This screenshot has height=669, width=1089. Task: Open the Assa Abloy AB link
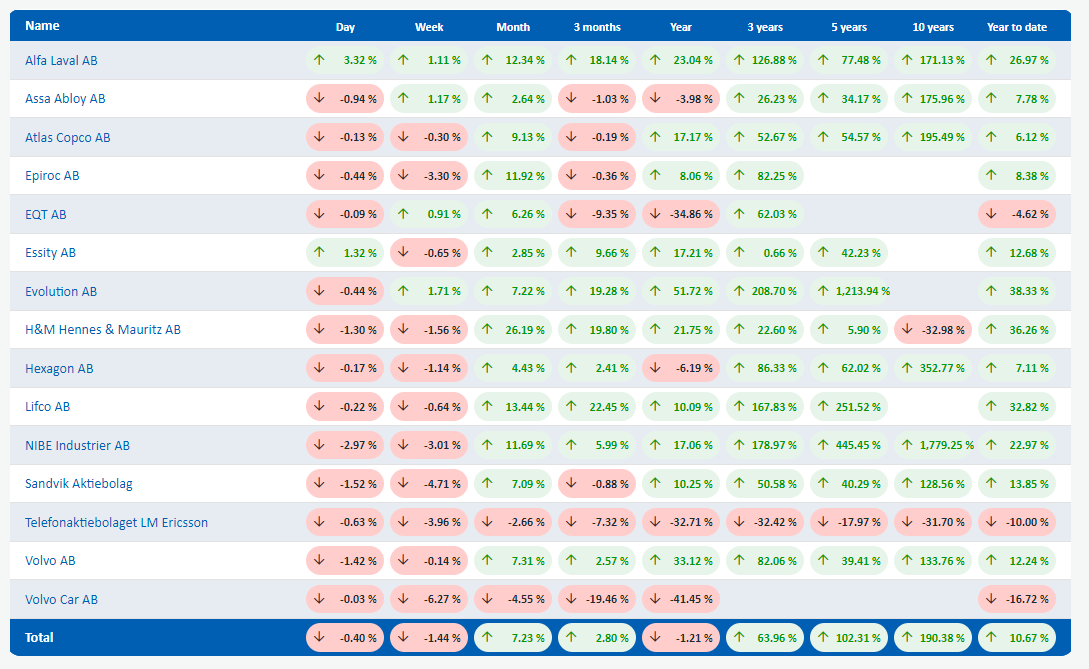click(x=65, y=99)
